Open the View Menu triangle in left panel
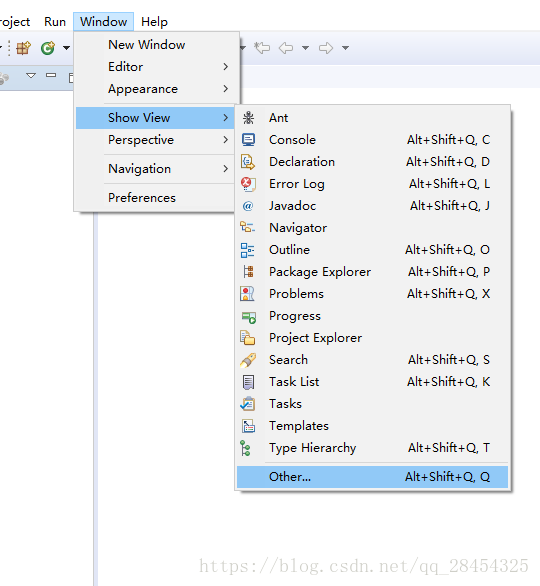540x586 pixels. tap(31, 75)
